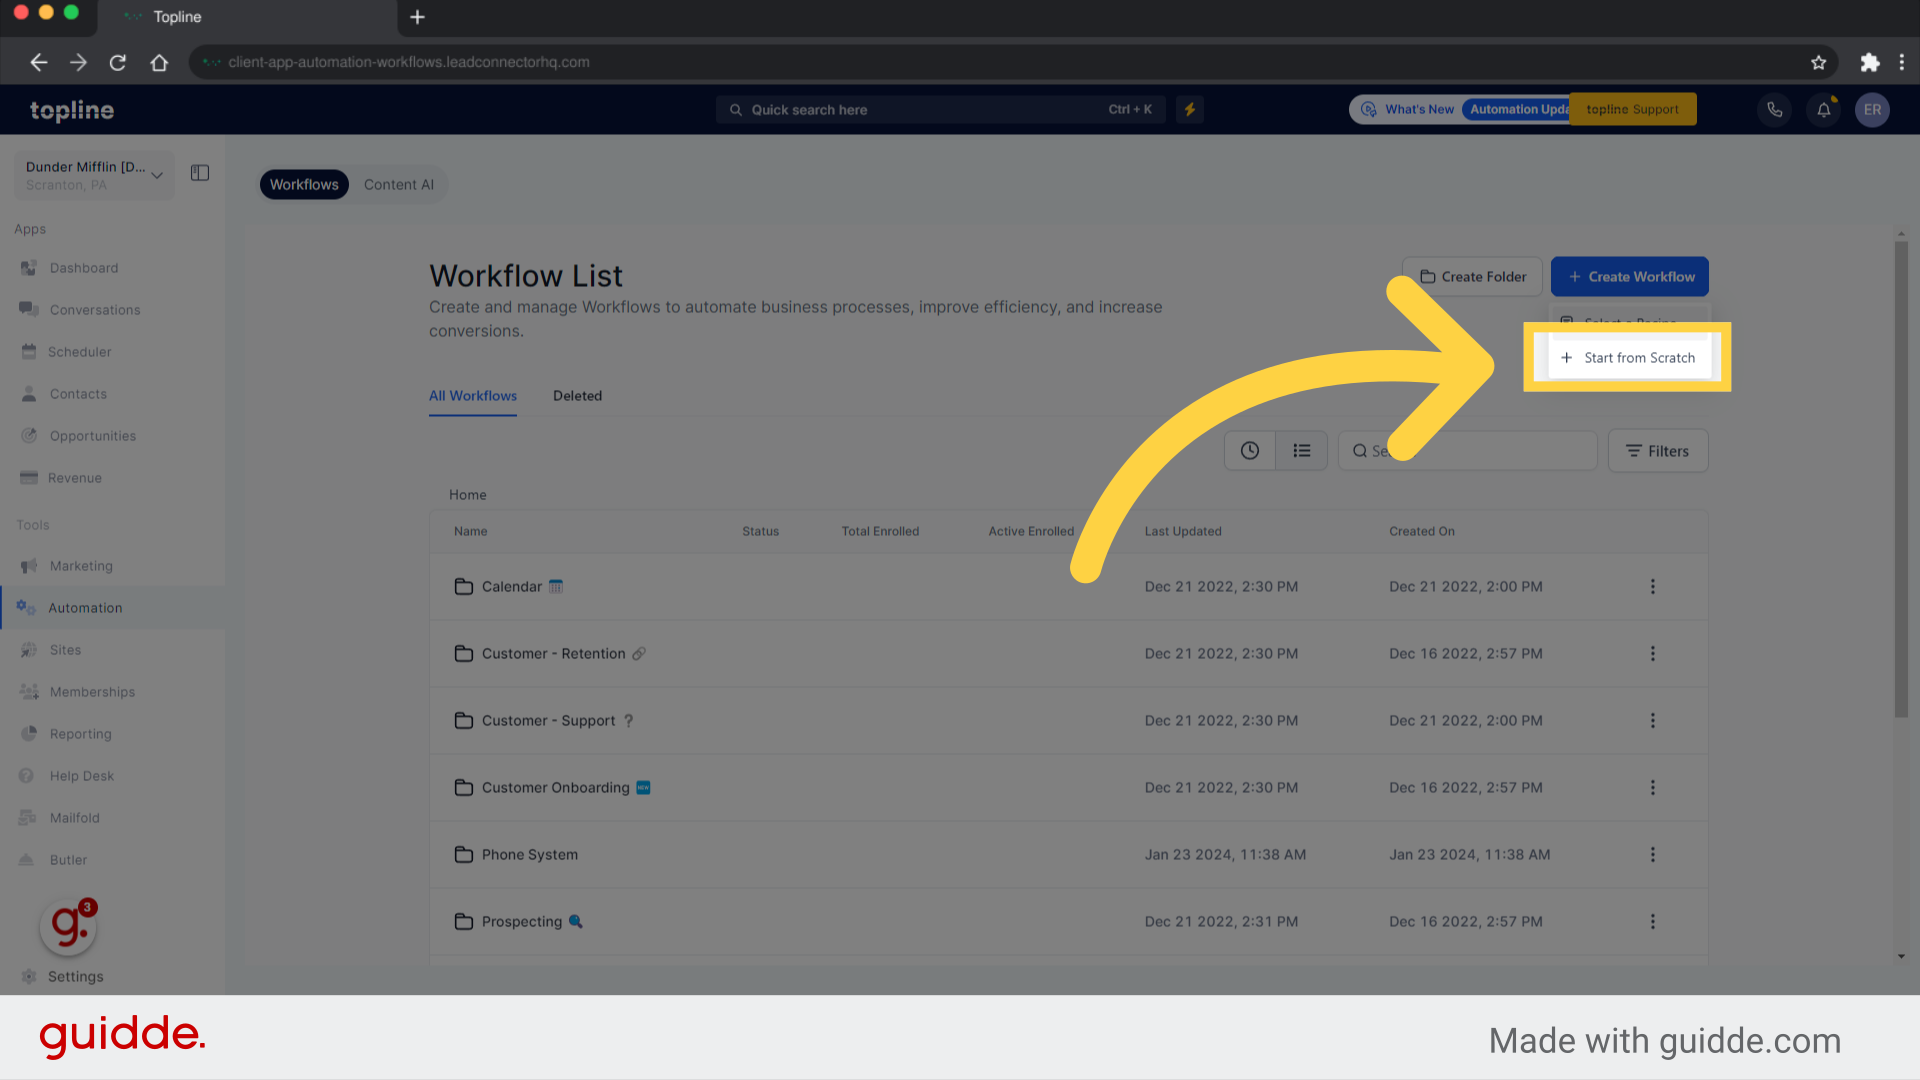Toggle the clock history view icon
Image resolution: width=1920 pixels, height=1080 pixels.
(x=1249, y=450)
